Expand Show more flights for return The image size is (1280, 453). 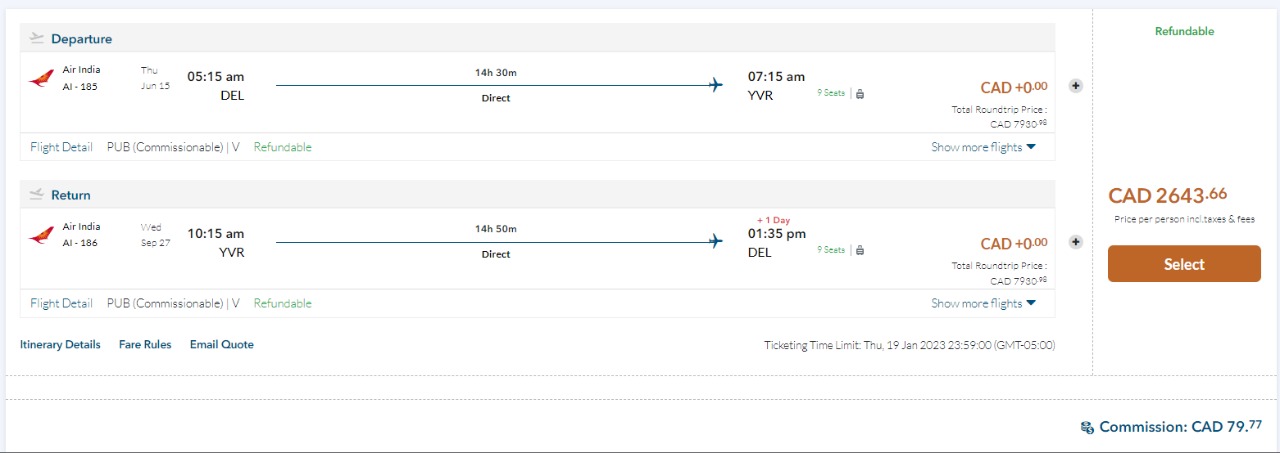[x=983, y=303]
